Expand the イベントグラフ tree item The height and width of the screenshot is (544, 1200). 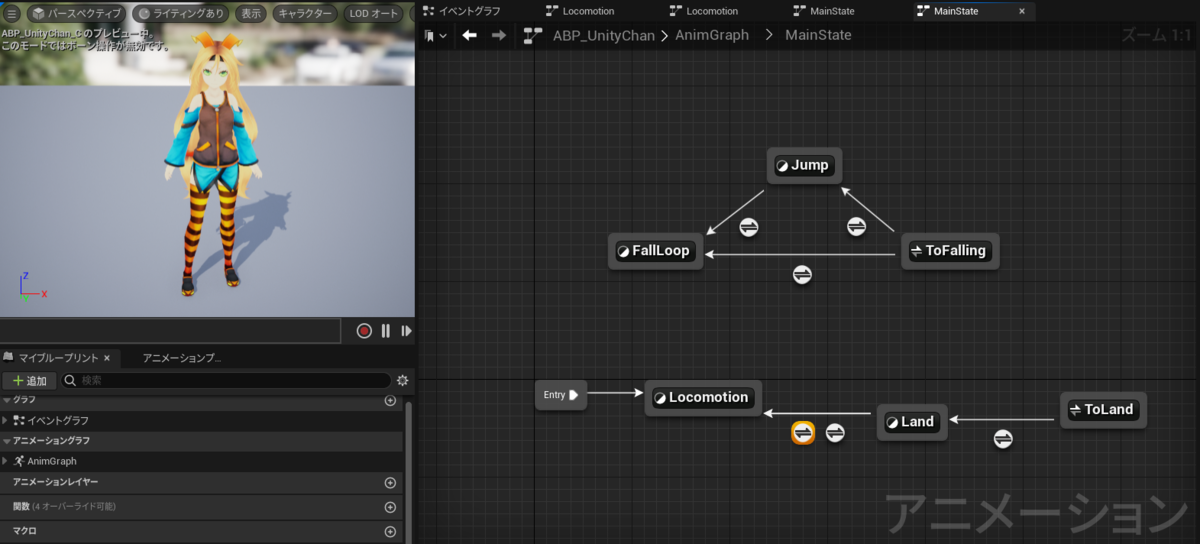pyautogui.click(x=5, y=421)
